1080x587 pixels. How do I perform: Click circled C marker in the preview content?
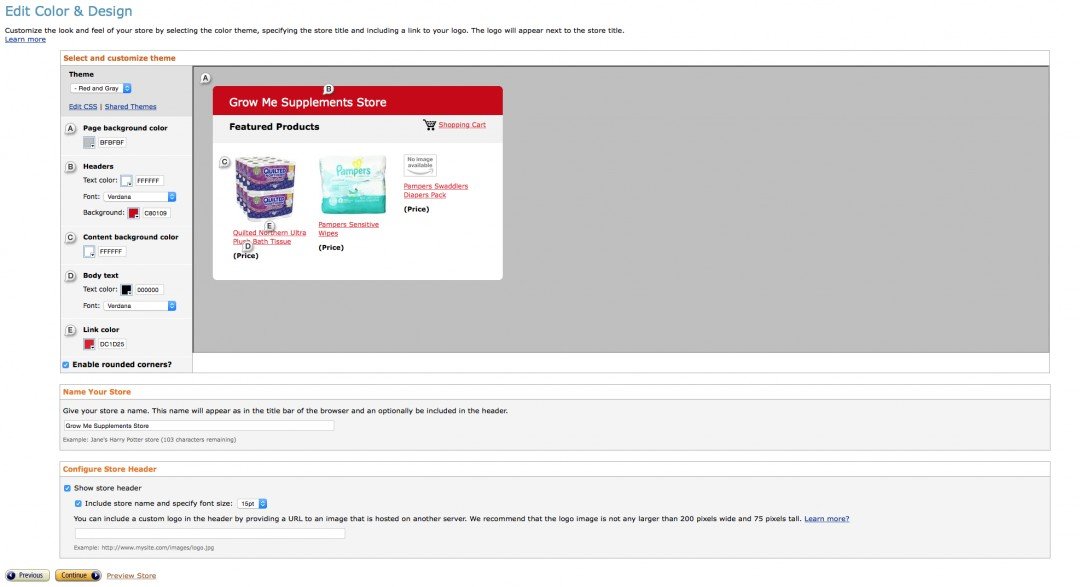click(x=225, y=162)
